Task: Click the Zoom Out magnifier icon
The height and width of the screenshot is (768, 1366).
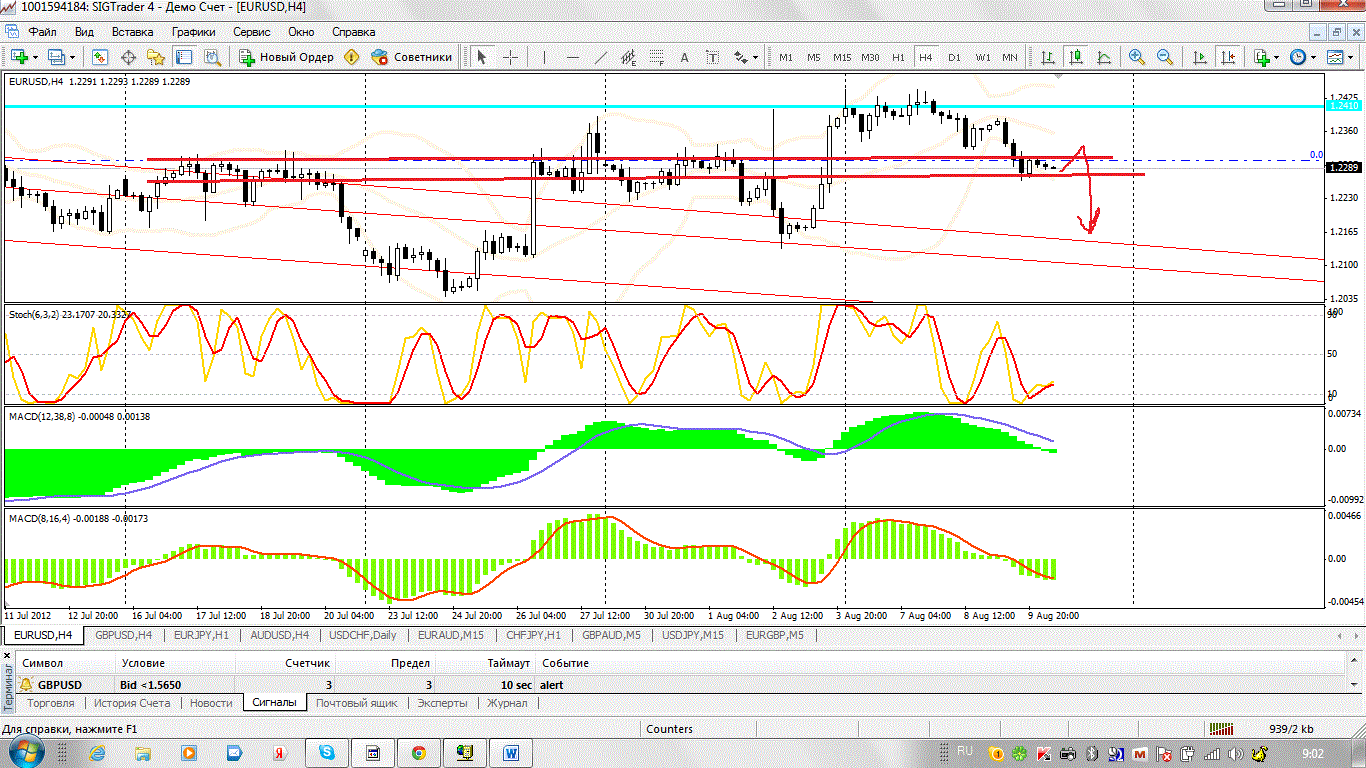Action: 1165,57
